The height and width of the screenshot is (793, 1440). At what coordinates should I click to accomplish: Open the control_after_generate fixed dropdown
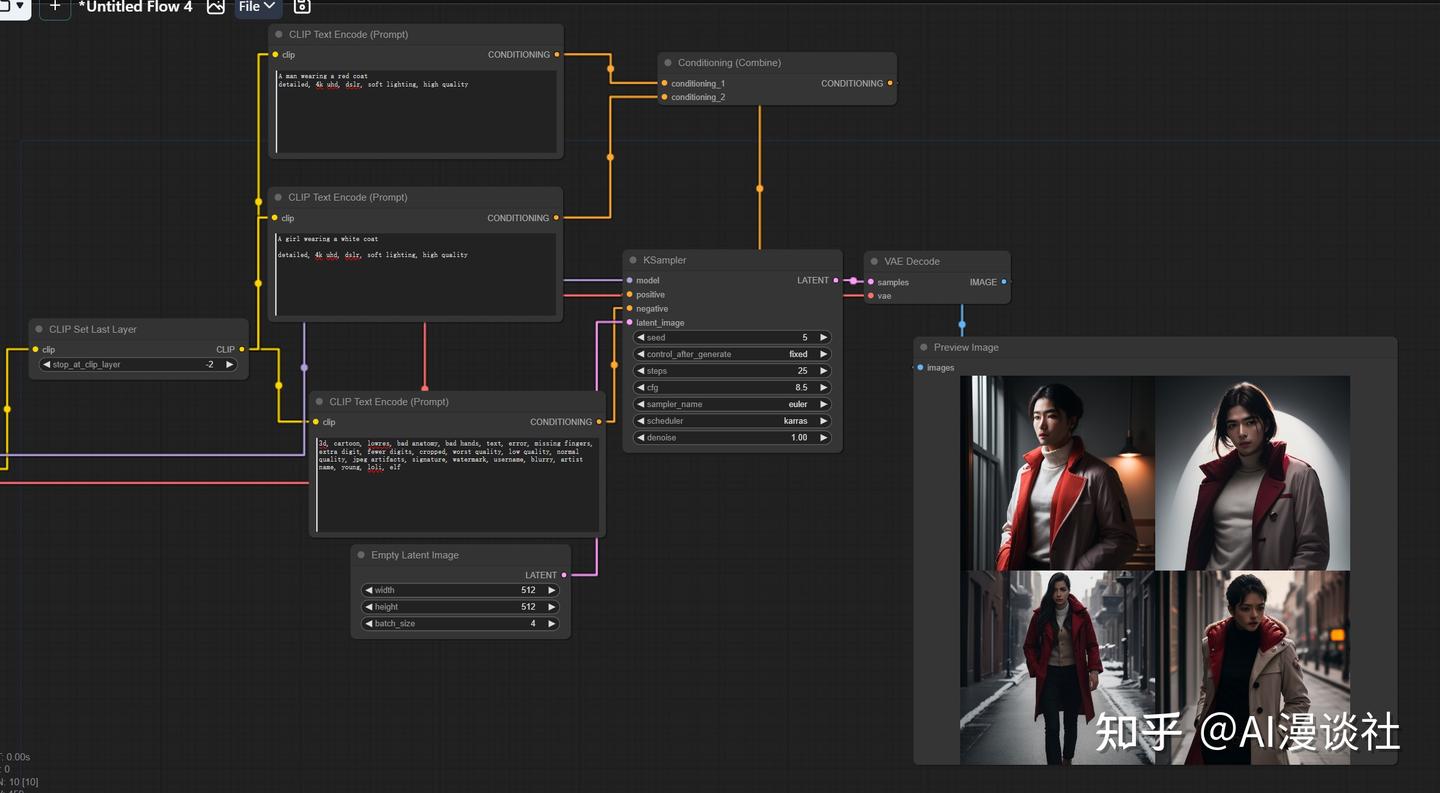click(x=732, y=355)
